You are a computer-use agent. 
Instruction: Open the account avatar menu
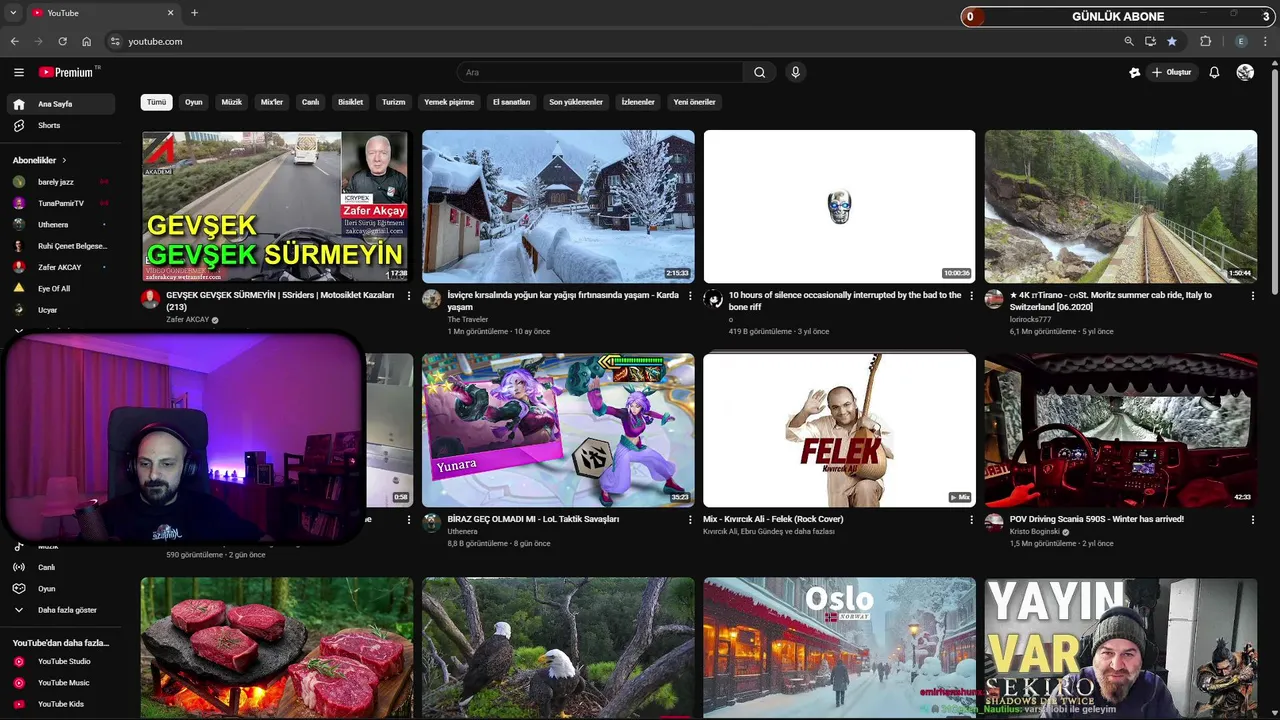(1245, 72)
